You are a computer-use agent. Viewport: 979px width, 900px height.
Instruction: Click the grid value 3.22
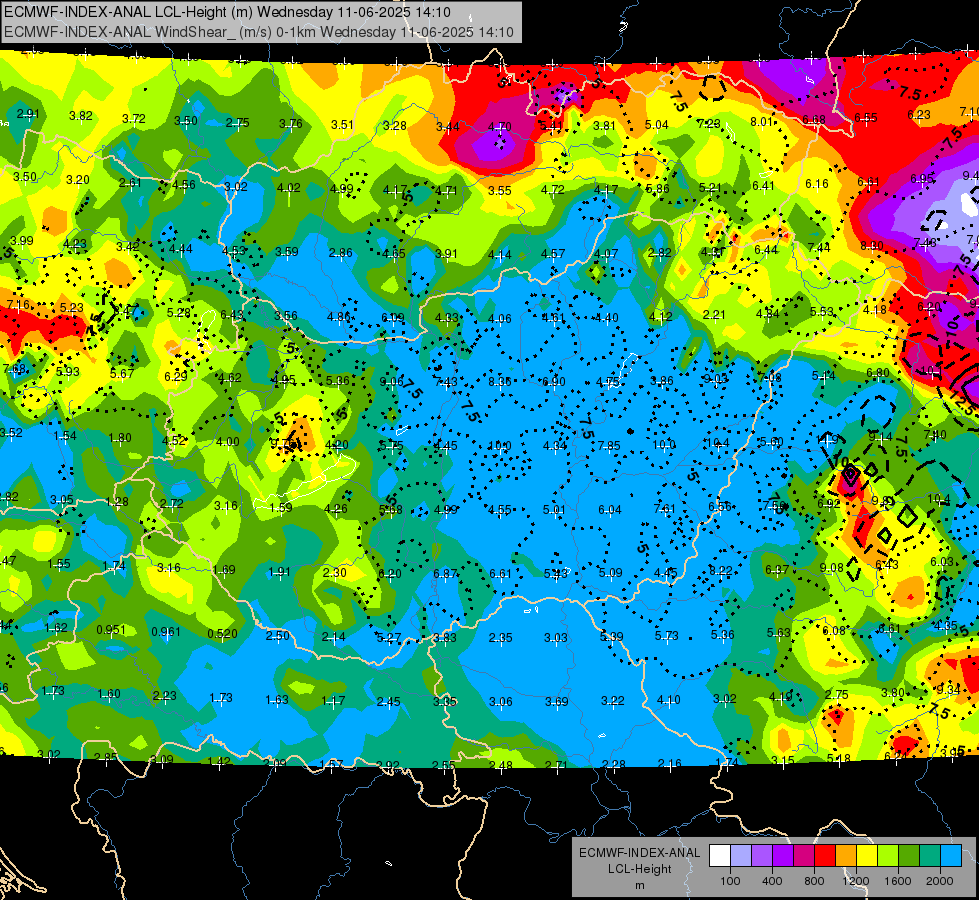pyautogui.click(x=612, y=701)
